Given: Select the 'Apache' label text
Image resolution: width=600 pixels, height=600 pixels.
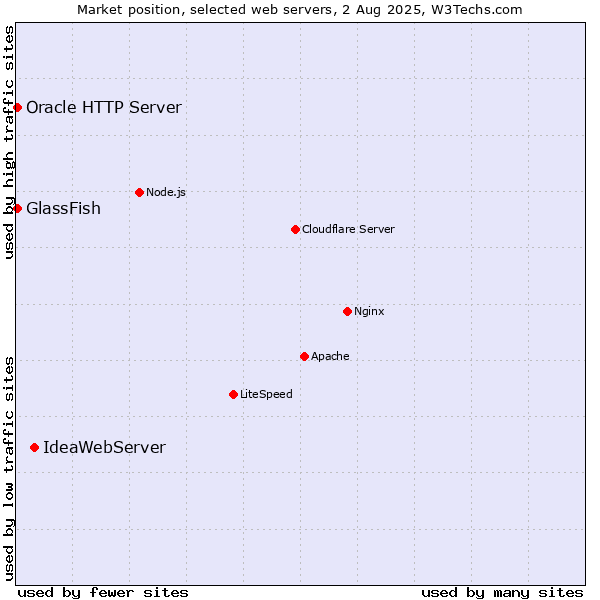Looking at the screenshot, I should [x=330, y=356].
